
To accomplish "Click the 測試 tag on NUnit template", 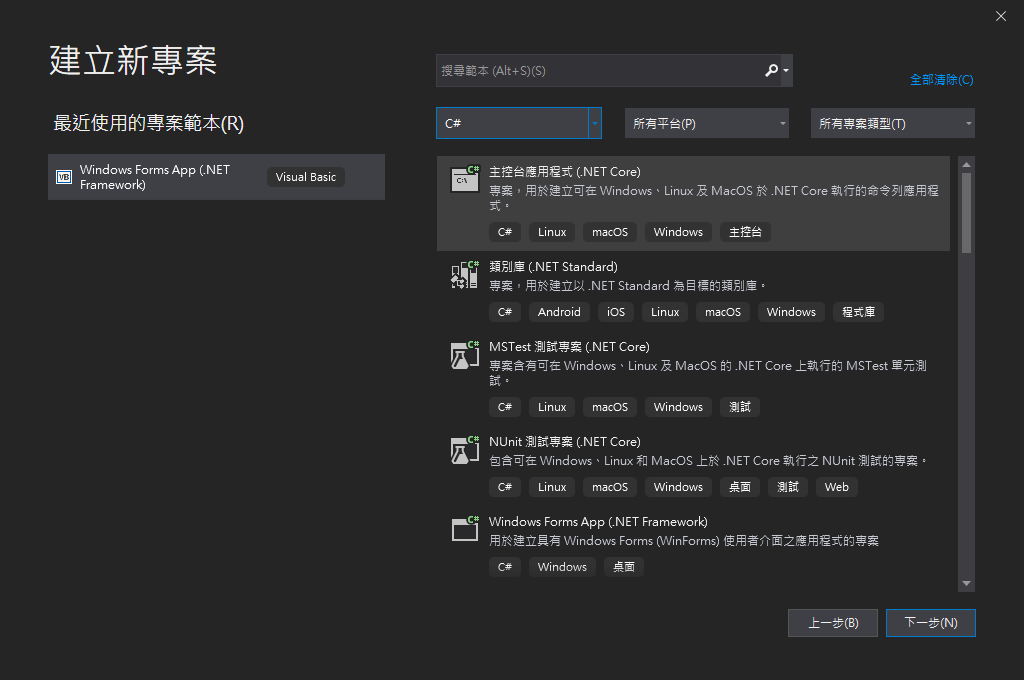I will [x=788, y=487].
